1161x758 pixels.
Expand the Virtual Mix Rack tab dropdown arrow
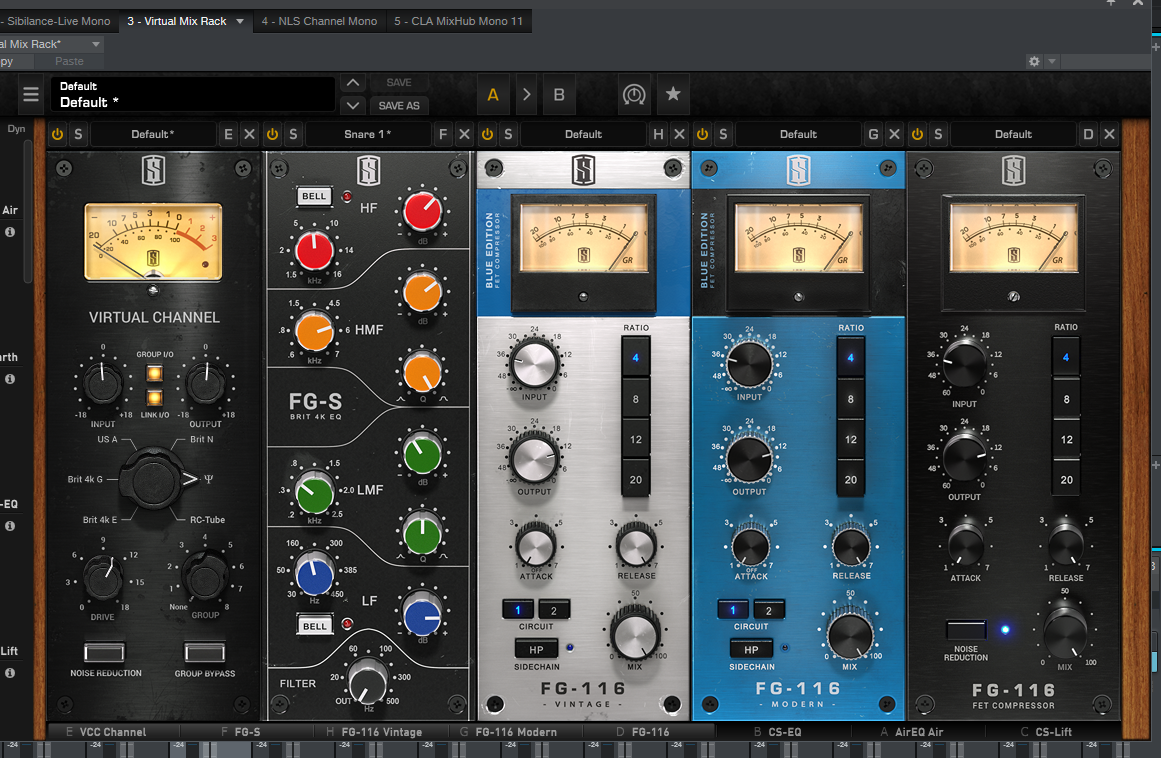pos(240,21)
